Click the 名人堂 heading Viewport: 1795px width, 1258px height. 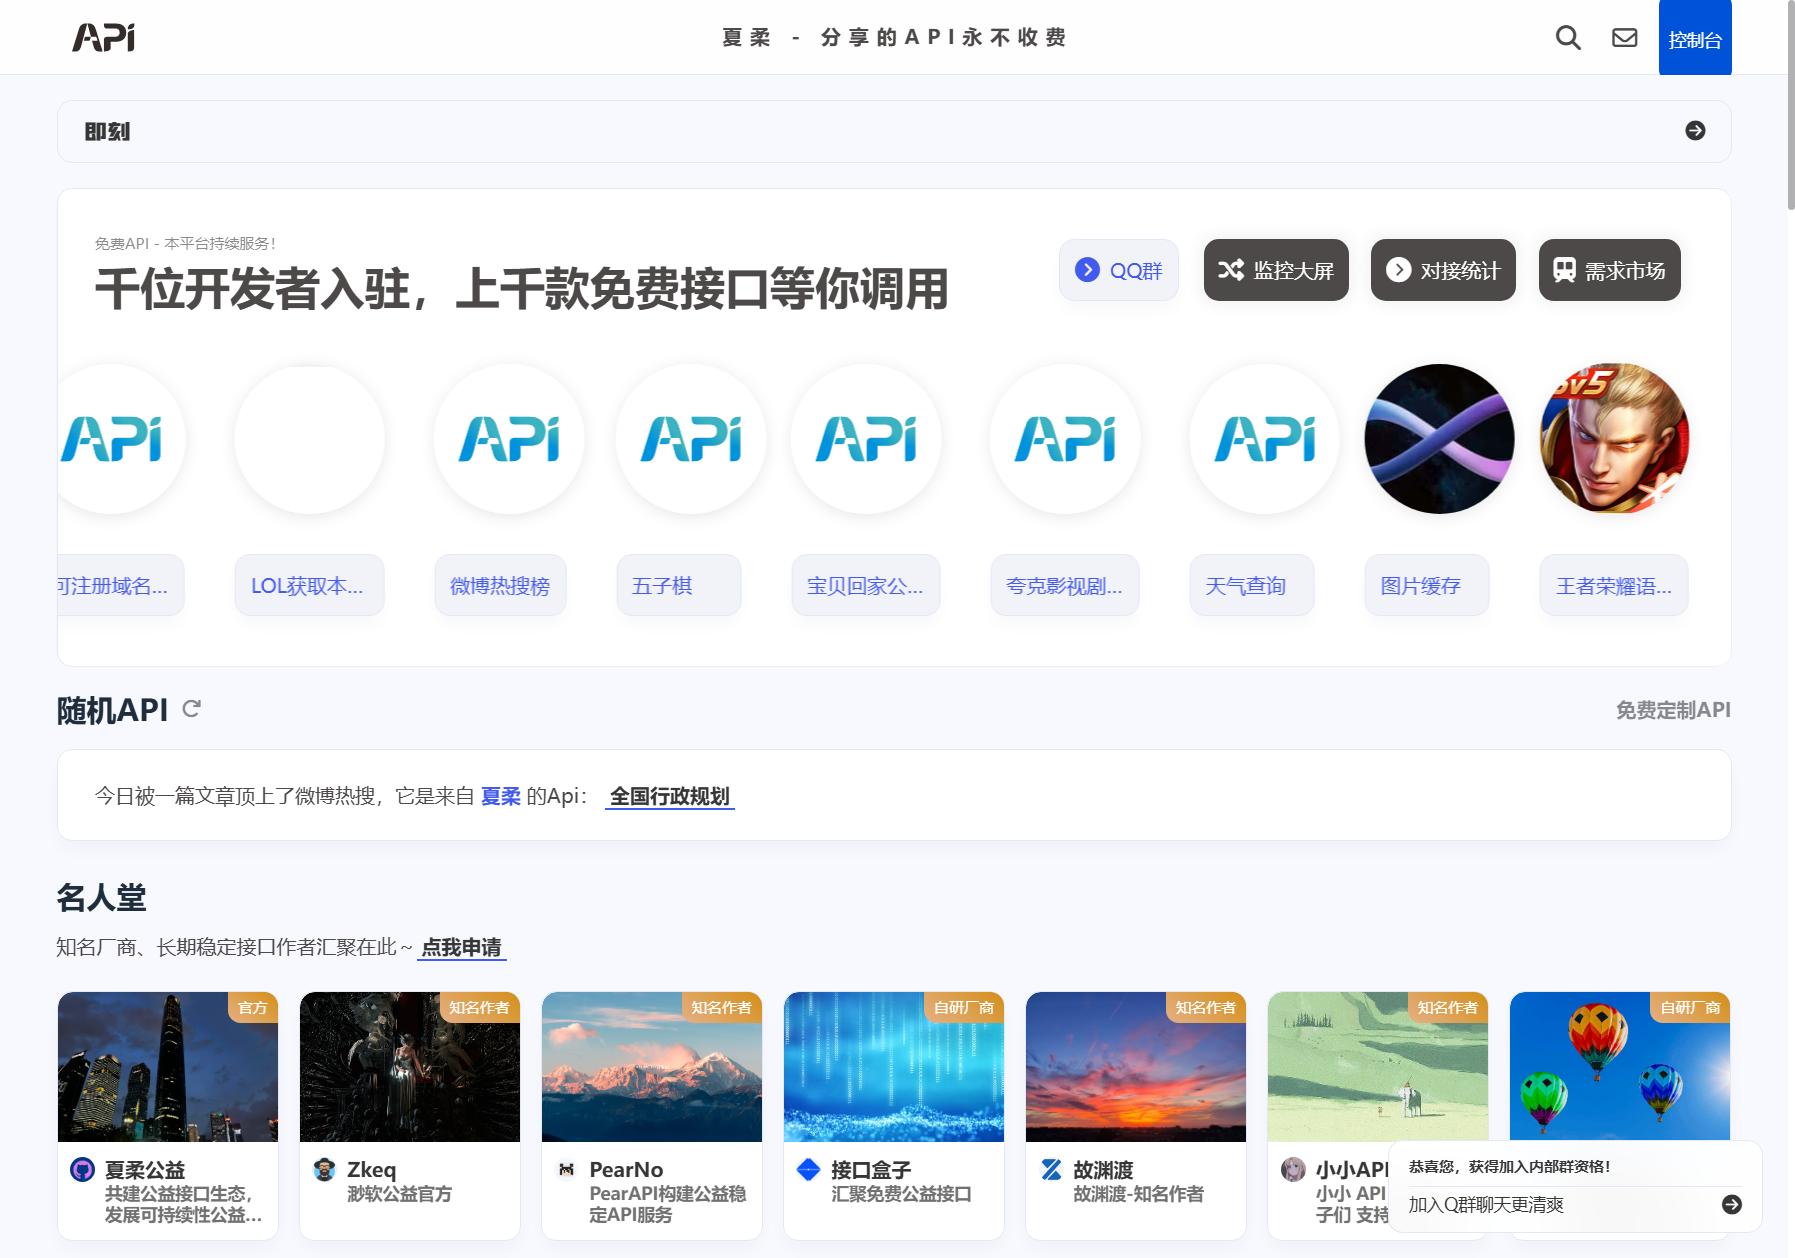(x=101, y=898)
